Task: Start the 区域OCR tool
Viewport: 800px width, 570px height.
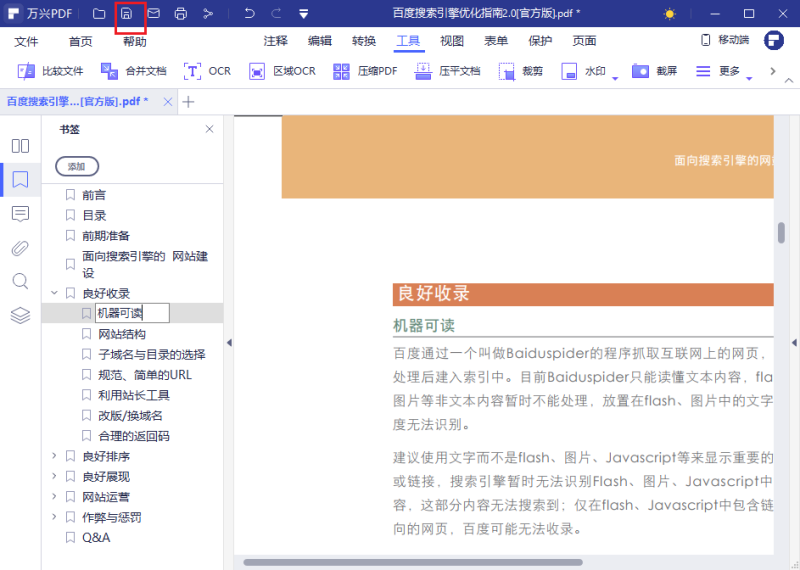Action: (282, 71)
